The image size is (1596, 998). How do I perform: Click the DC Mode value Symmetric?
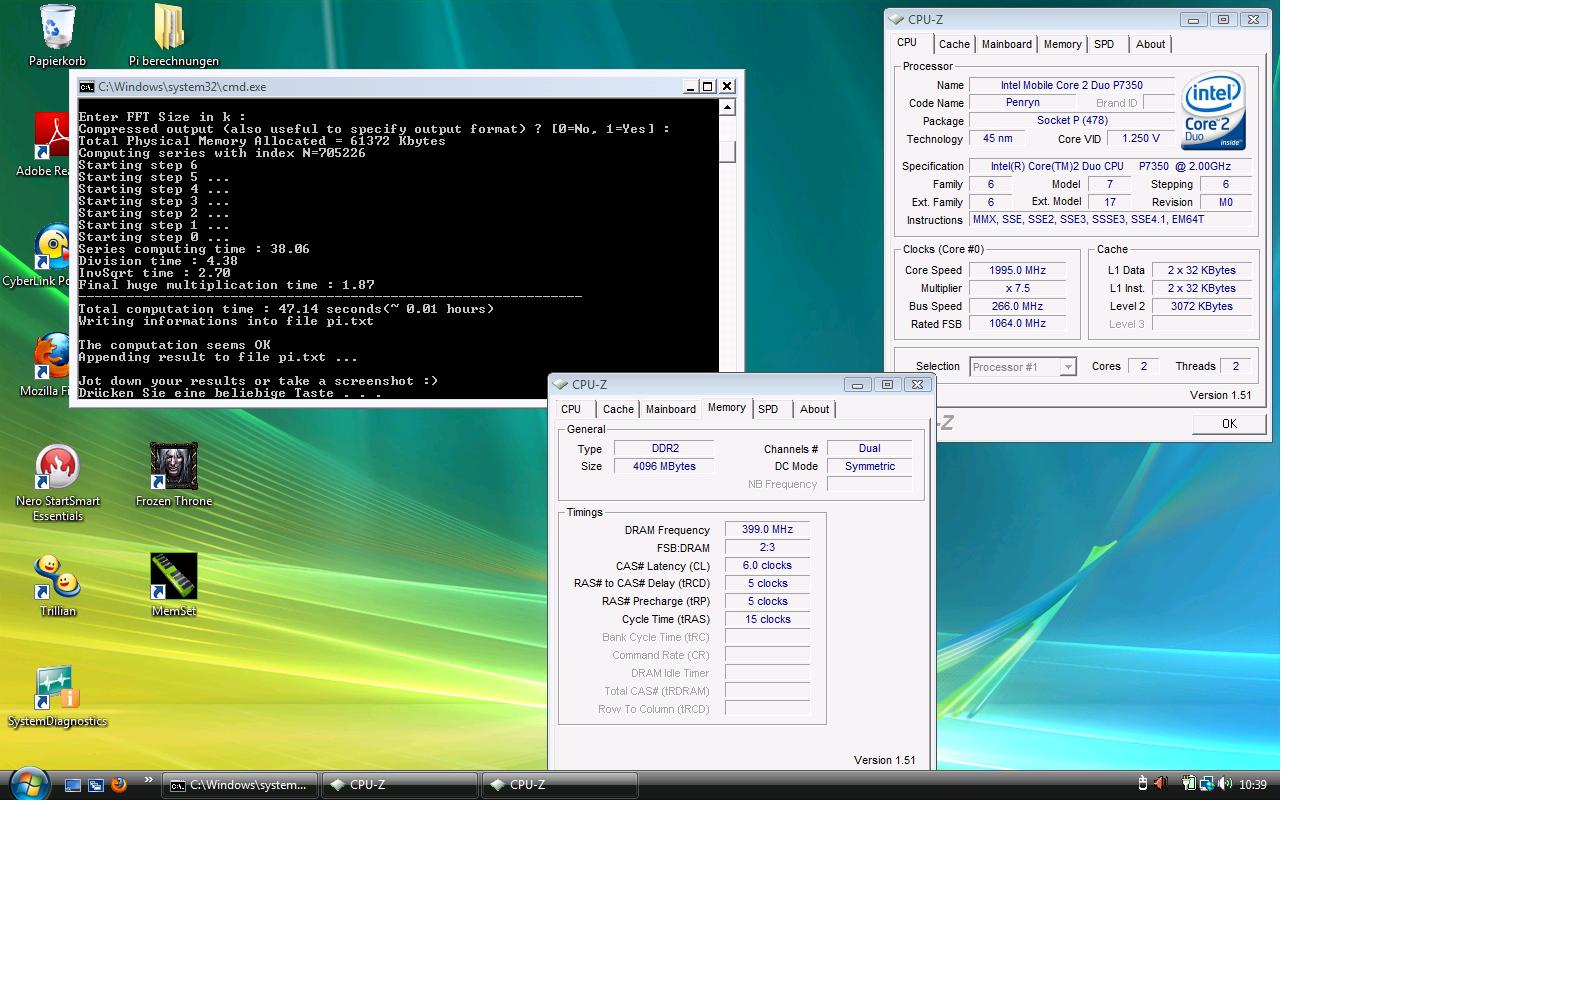[x=869, y=466]
